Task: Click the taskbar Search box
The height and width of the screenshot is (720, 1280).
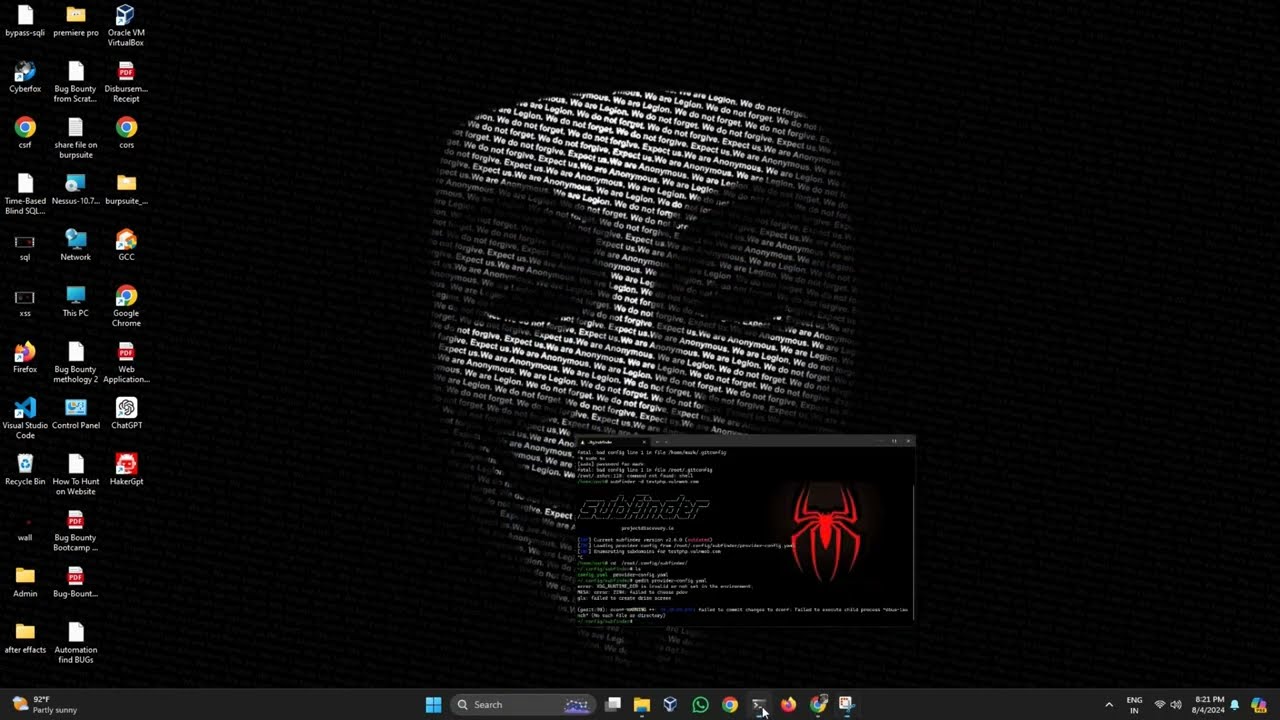Action: [521, 705]
